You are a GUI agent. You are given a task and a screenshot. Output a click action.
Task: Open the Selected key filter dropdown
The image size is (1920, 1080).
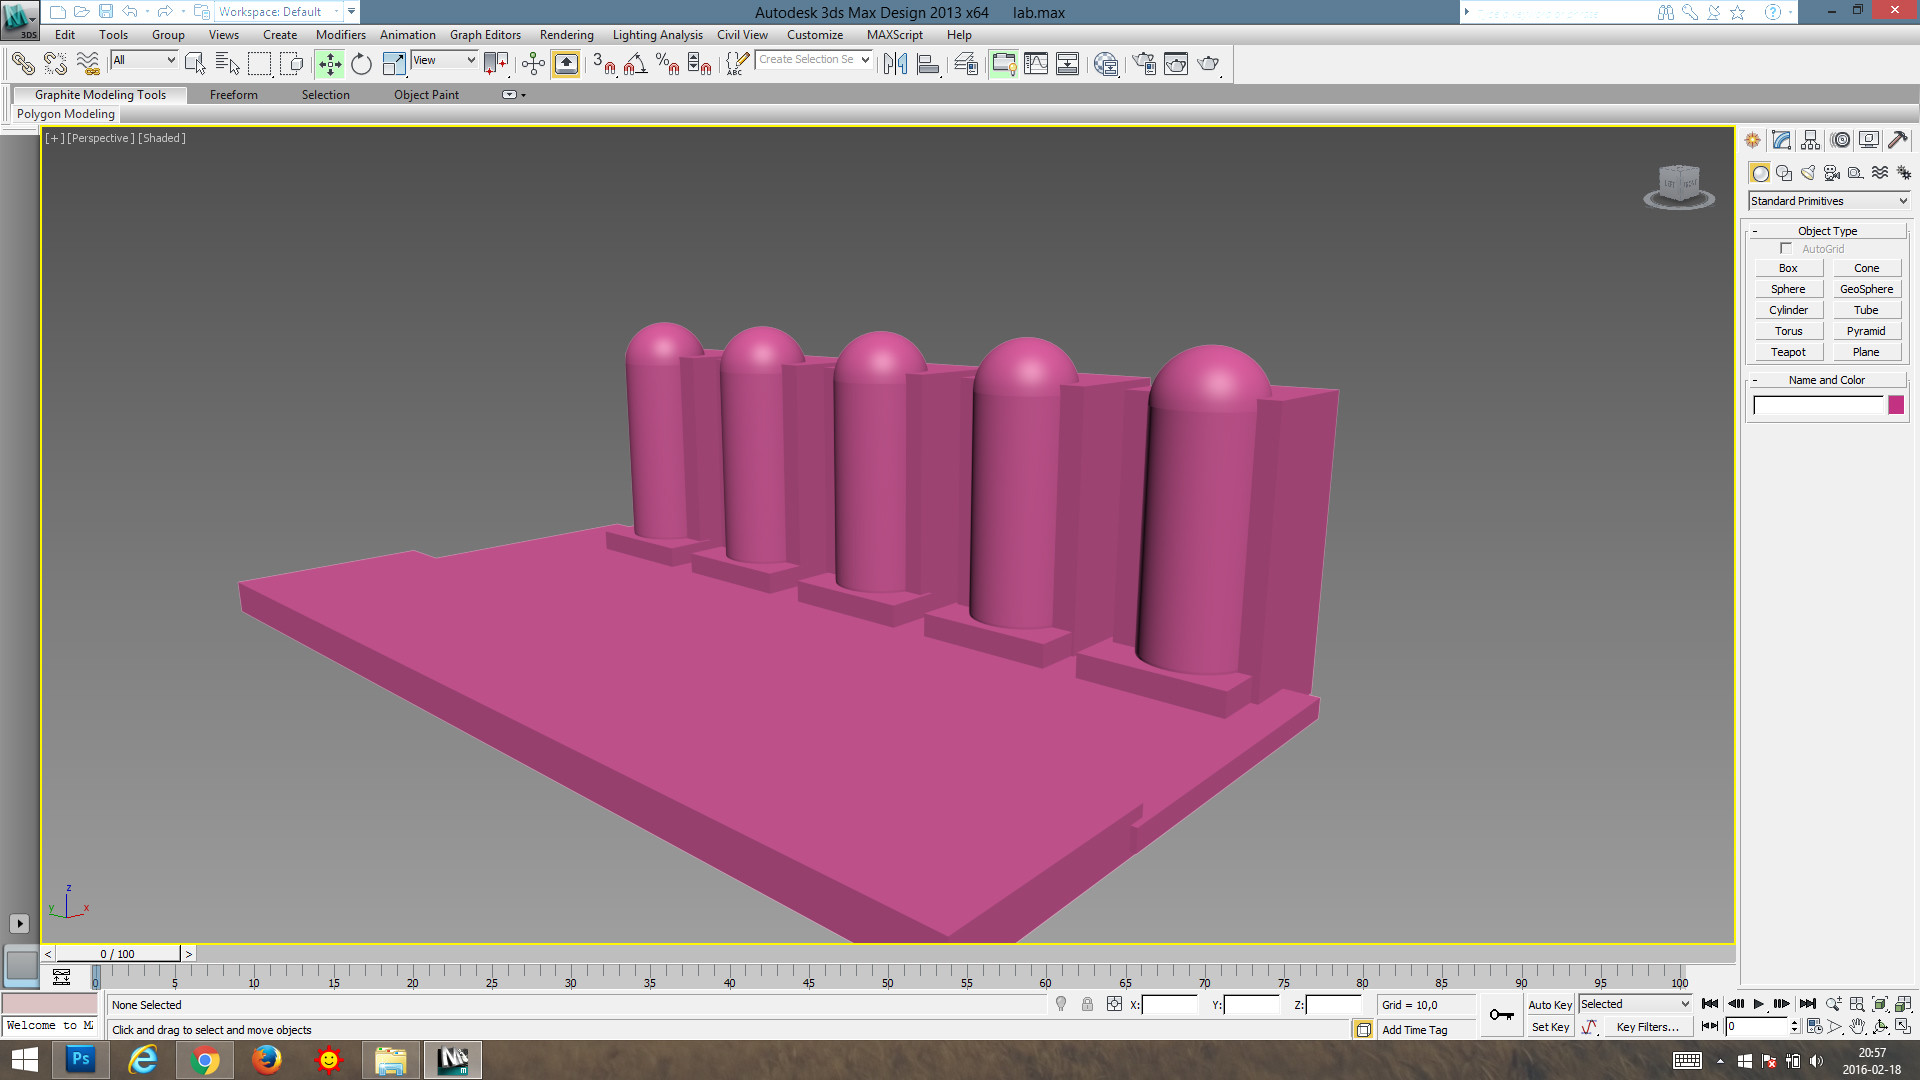[1635, 1004]
